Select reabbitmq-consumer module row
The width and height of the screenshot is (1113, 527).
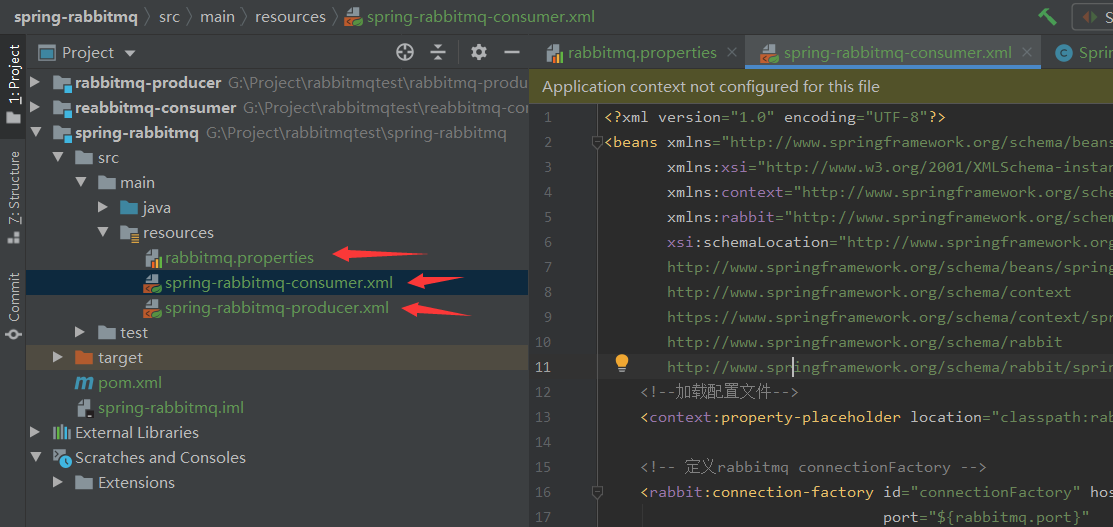277,108
